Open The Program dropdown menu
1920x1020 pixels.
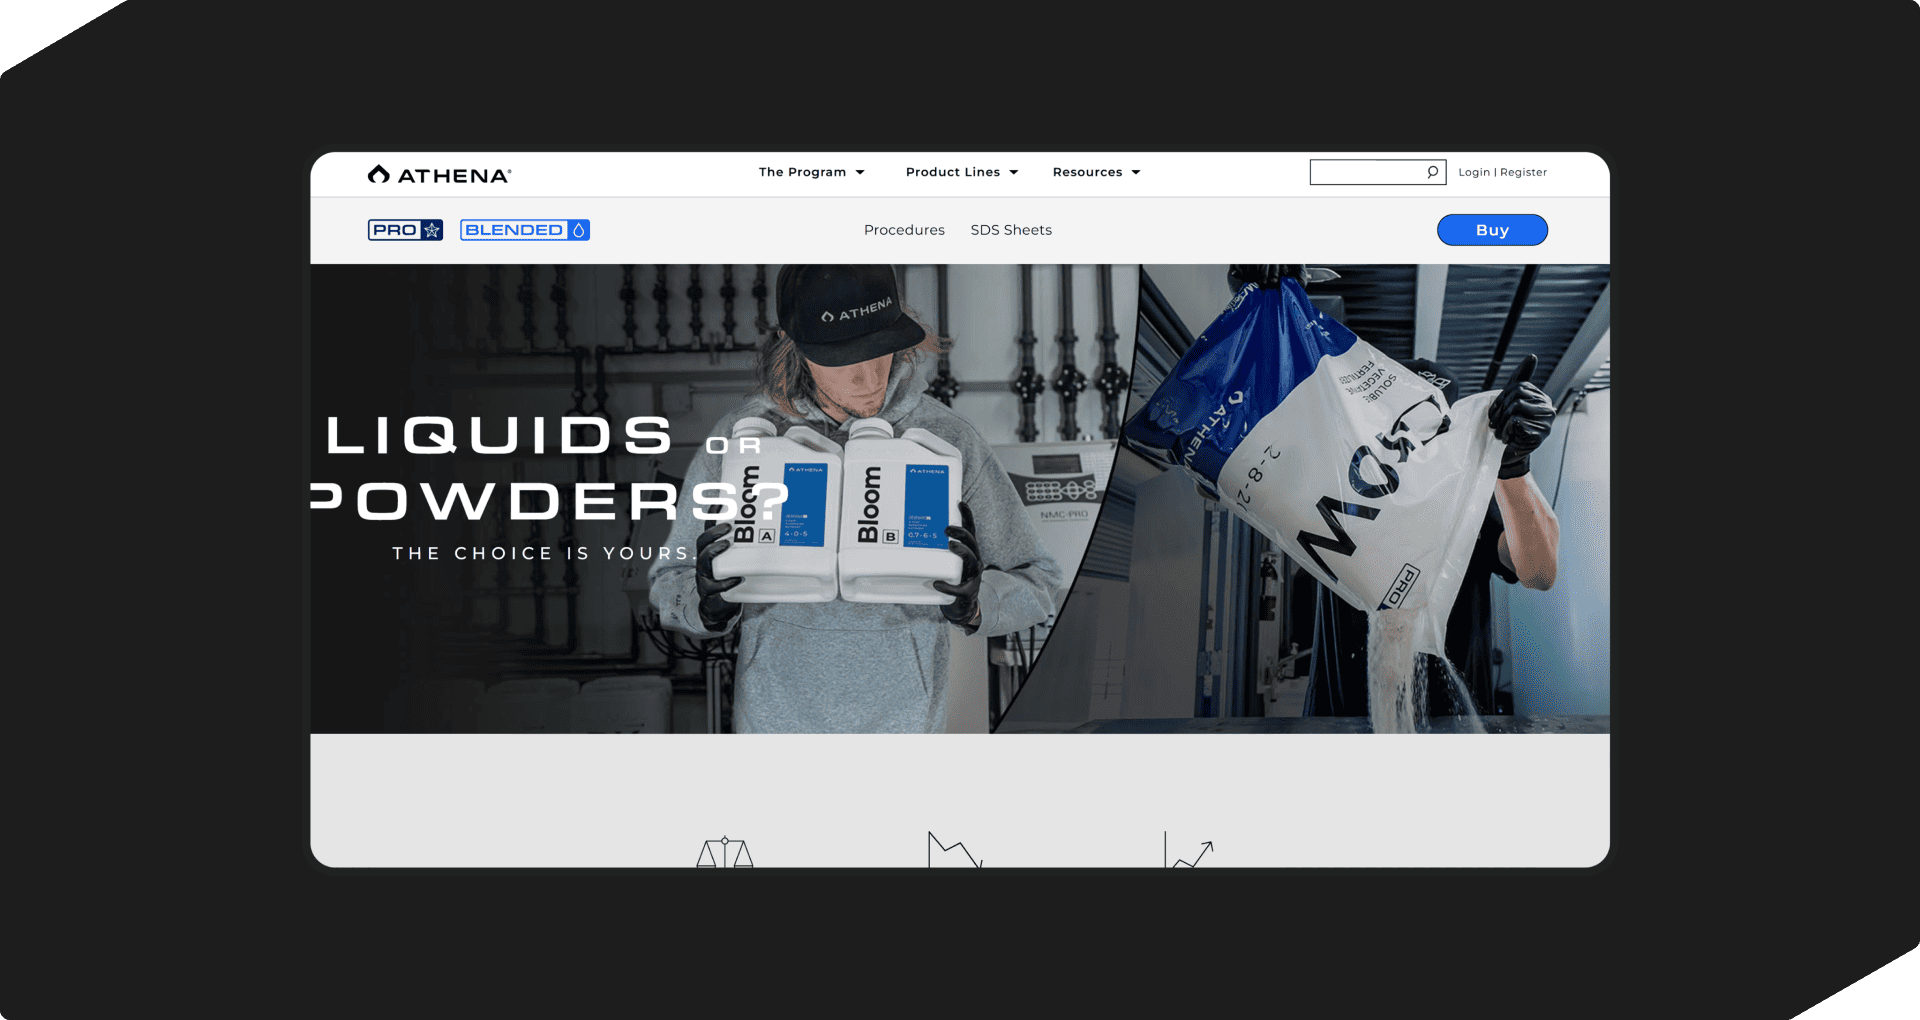click(x=811, y=172)
